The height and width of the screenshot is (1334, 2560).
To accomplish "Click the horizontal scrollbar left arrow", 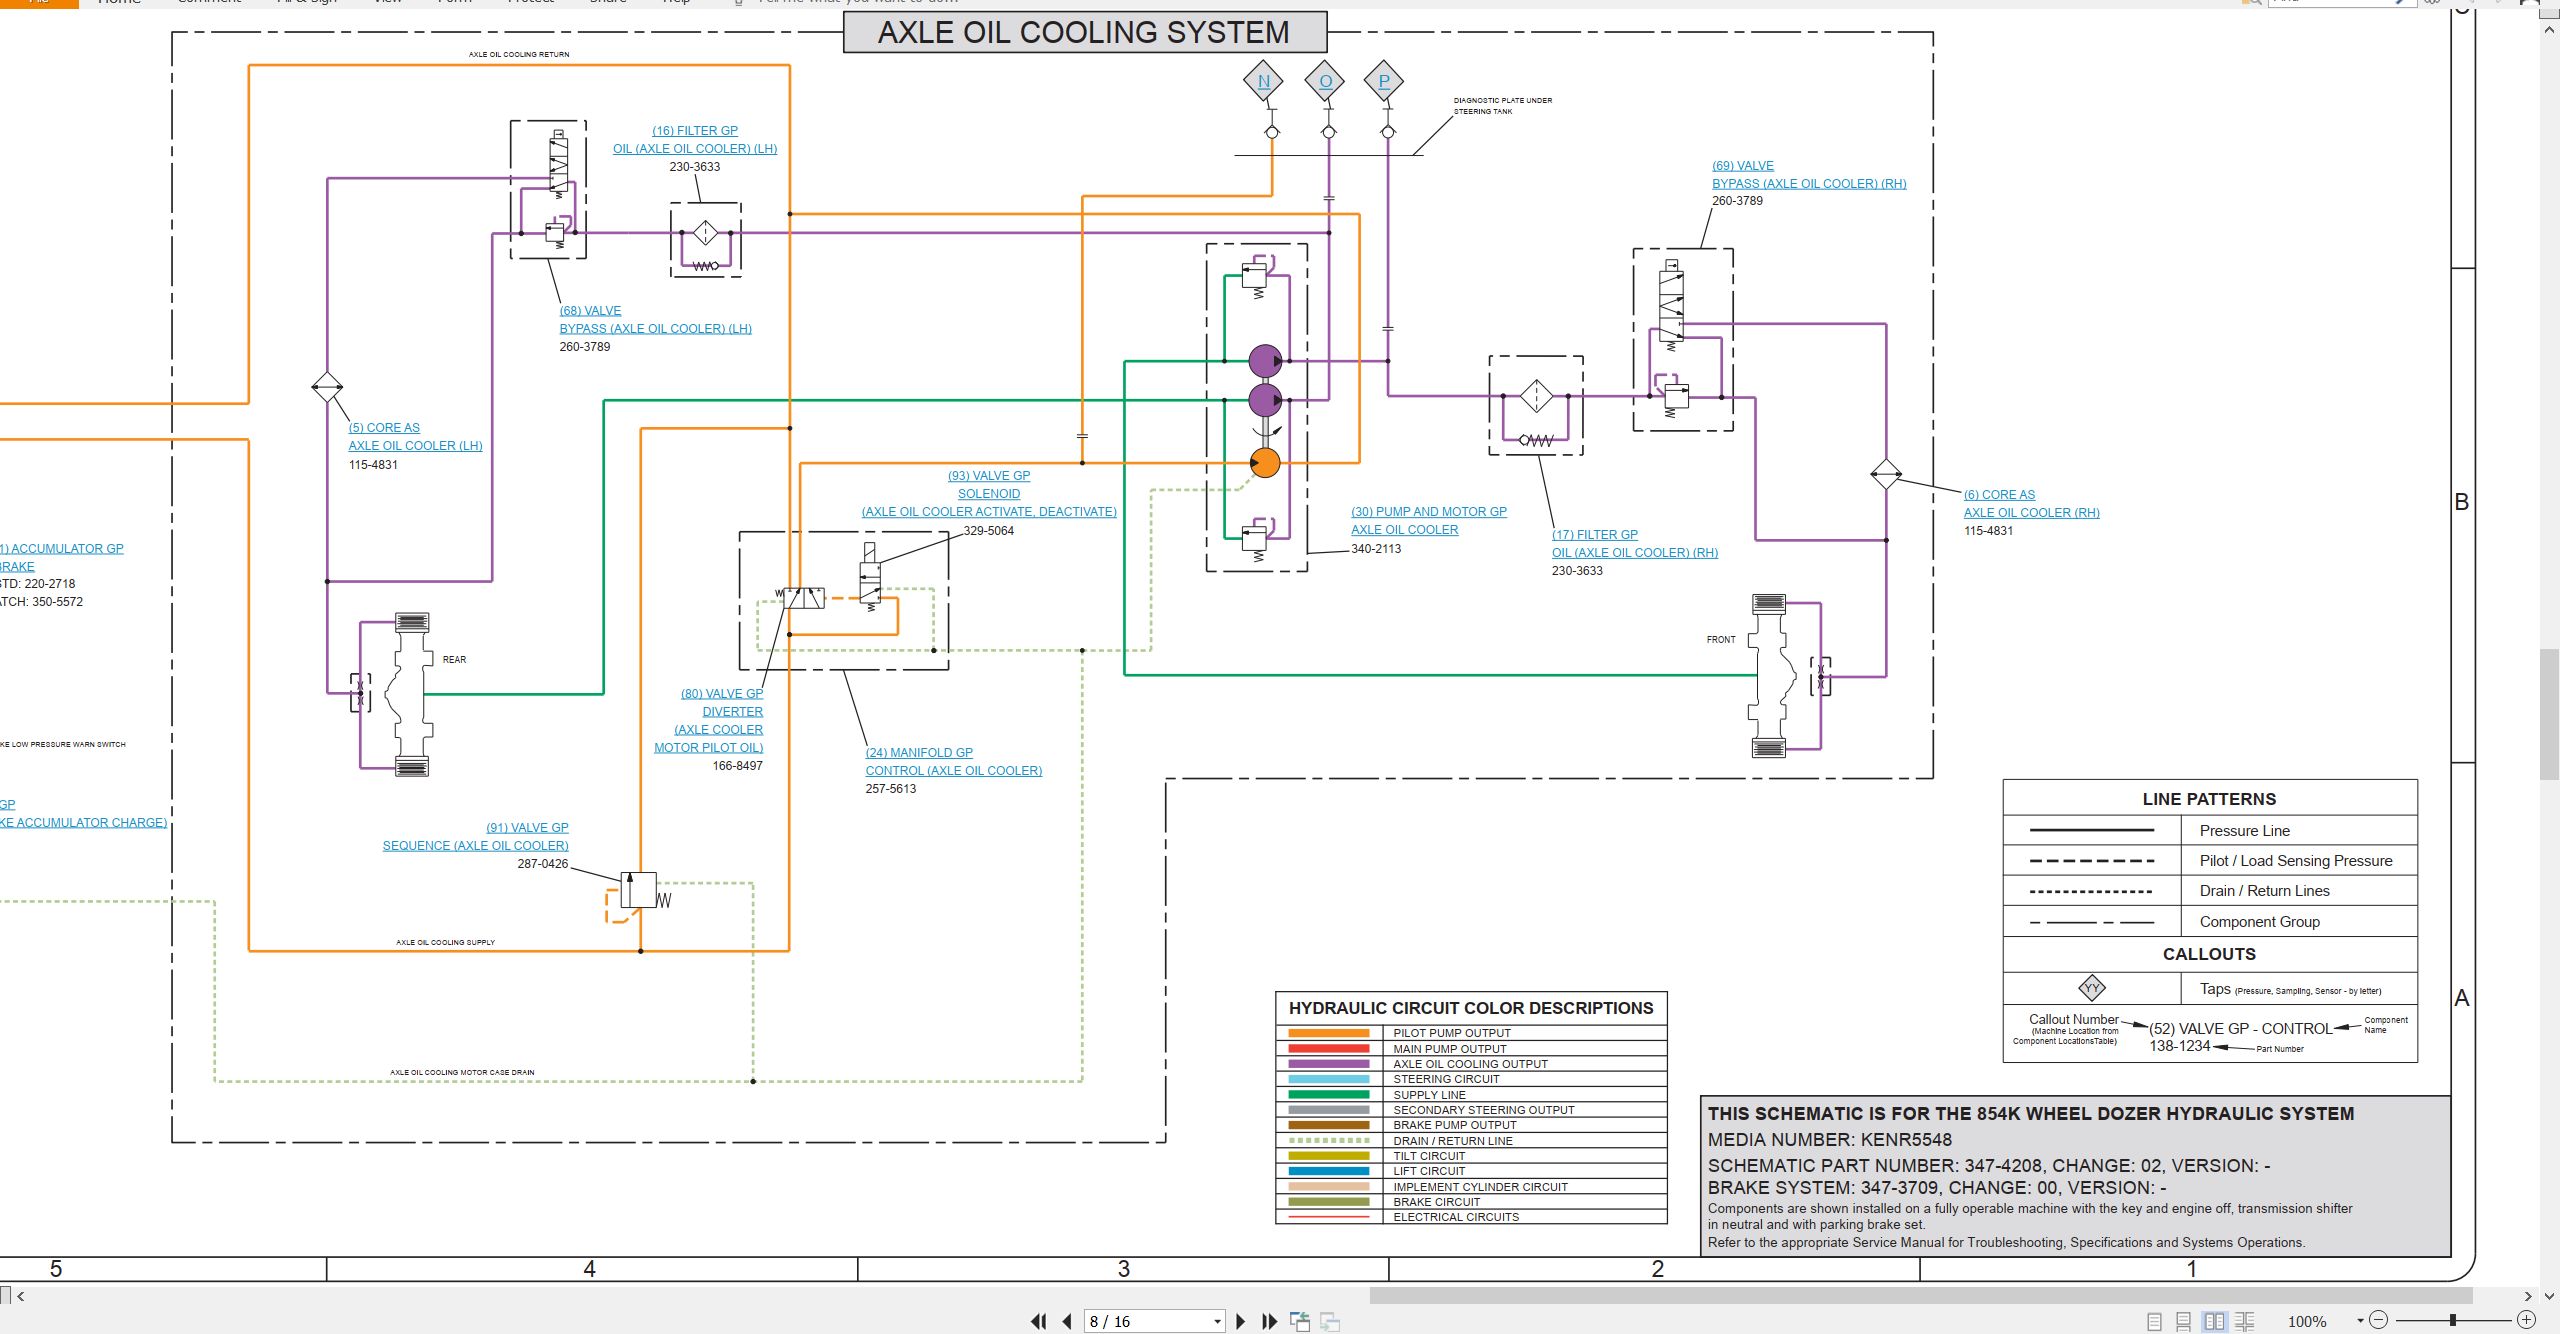I will (20, 1296).
